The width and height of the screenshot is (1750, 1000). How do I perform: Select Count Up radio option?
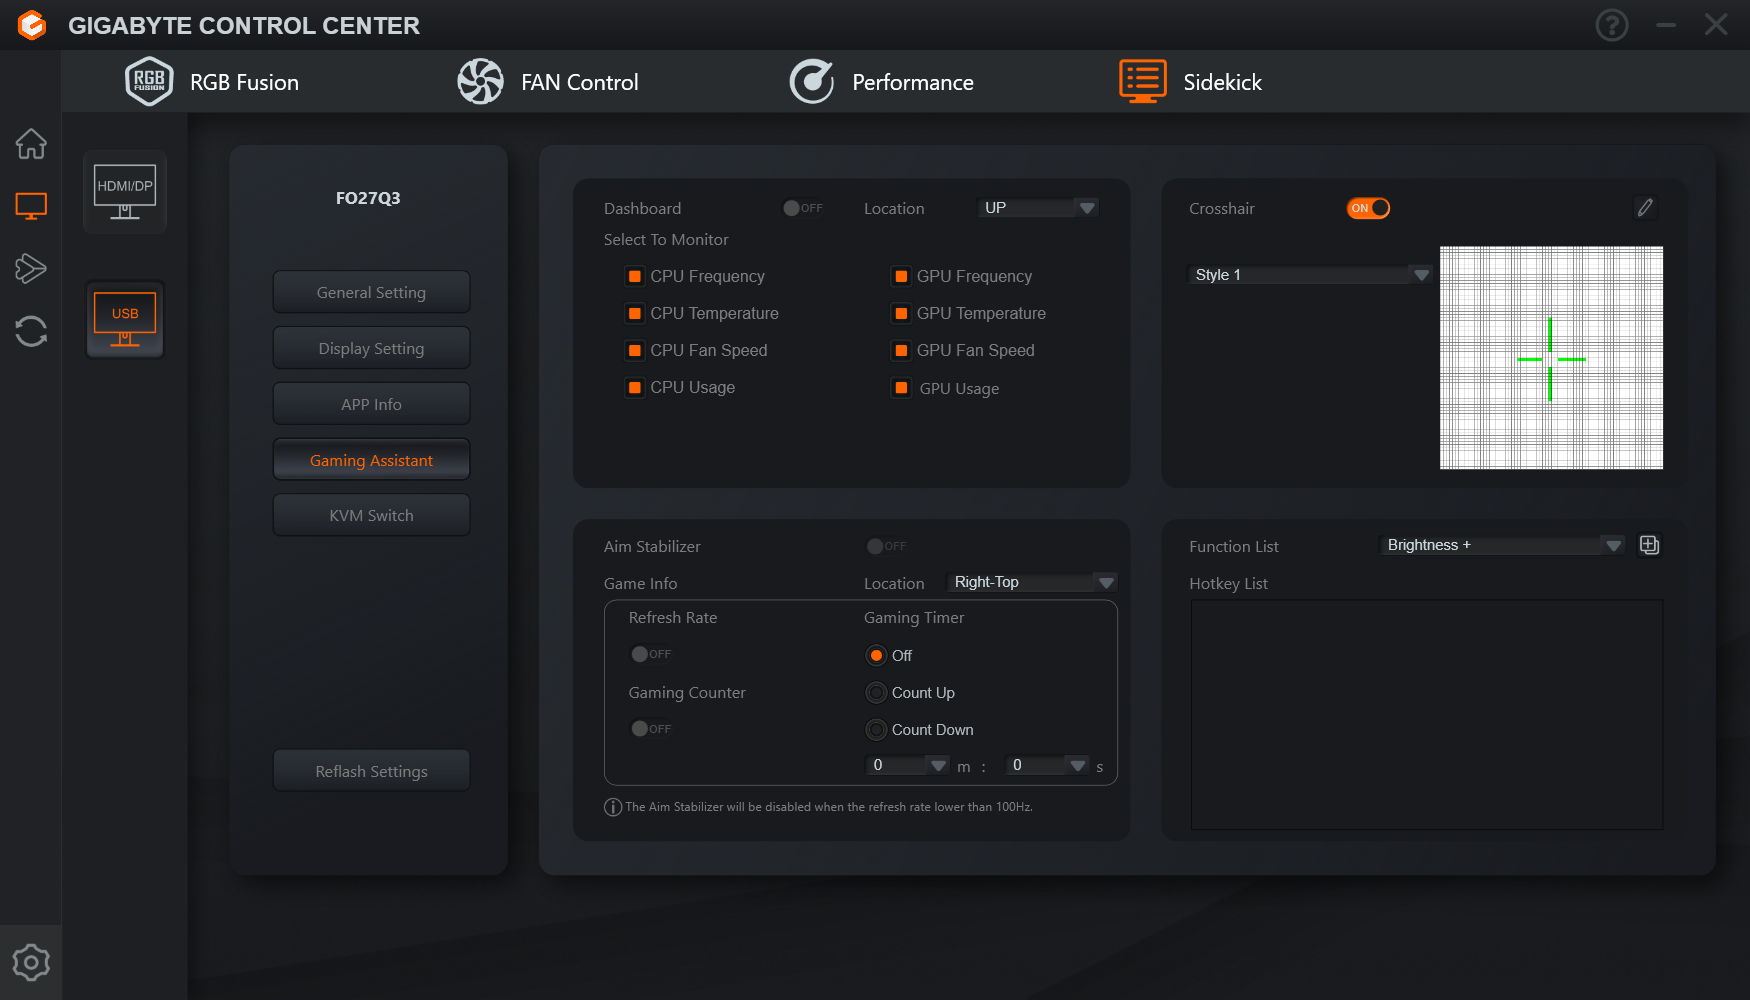(x=876, y=692)
